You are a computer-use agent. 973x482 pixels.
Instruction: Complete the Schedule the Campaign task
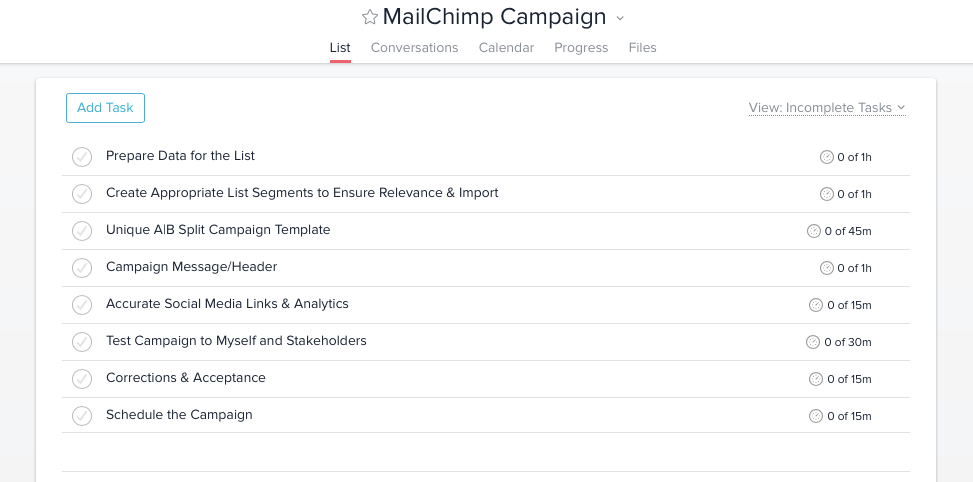pos(82,416)
